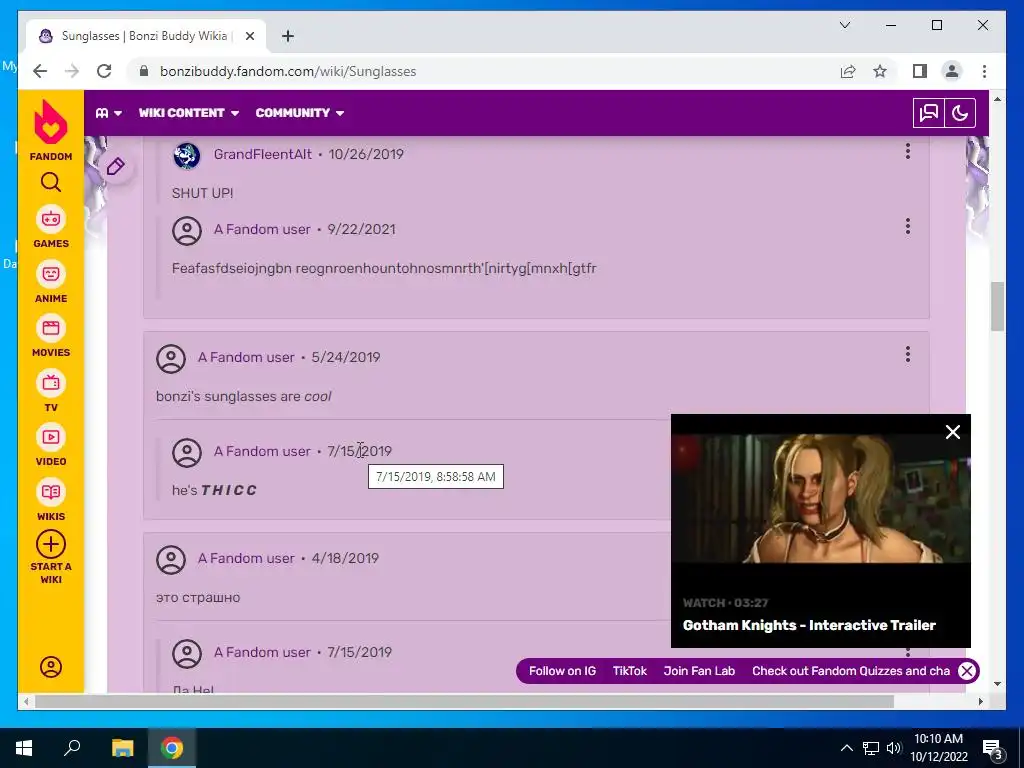The width and height of the screenshot is (1024, 768).
Task: Open the Windows Start menu
Action: click(x=24, y=748)
